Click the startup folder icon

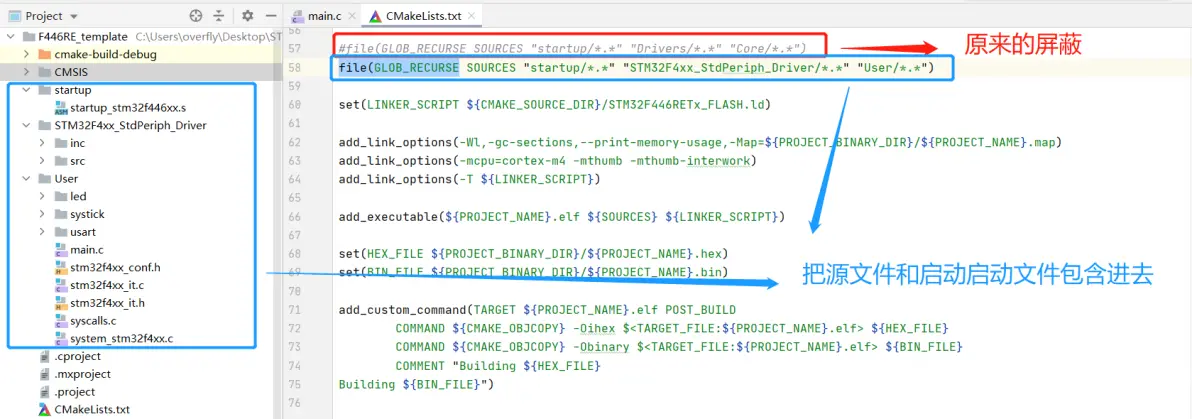point(43,90)
